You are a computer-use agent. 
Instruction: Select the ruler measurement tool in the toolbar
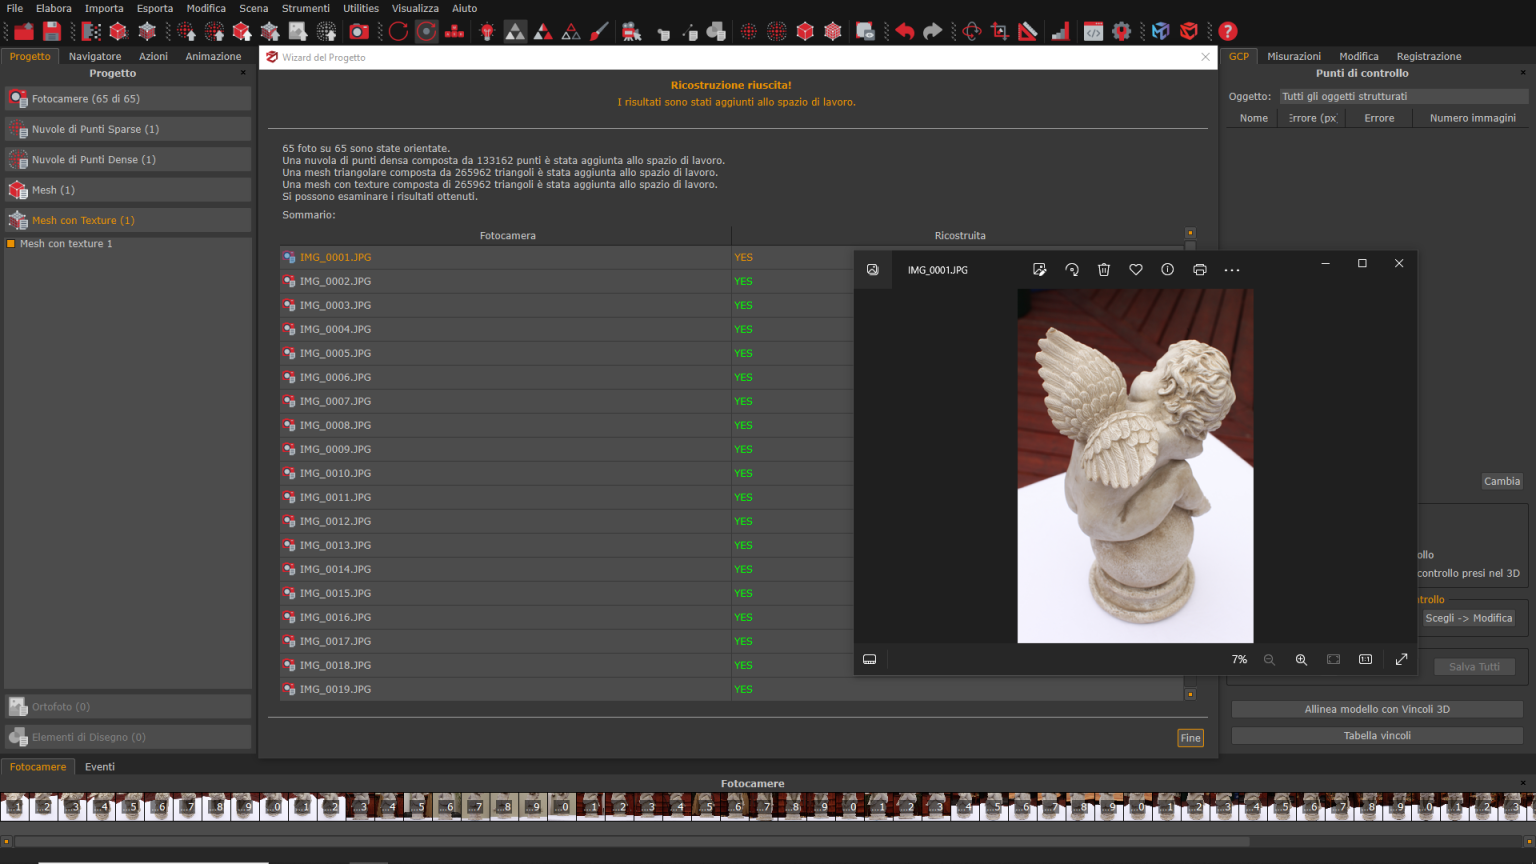coord(1027,31)
